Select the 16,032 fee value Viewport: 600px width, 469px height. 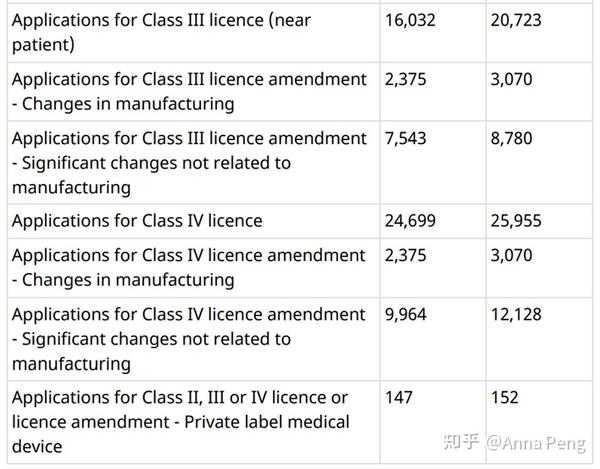click(x=410, y=20)
